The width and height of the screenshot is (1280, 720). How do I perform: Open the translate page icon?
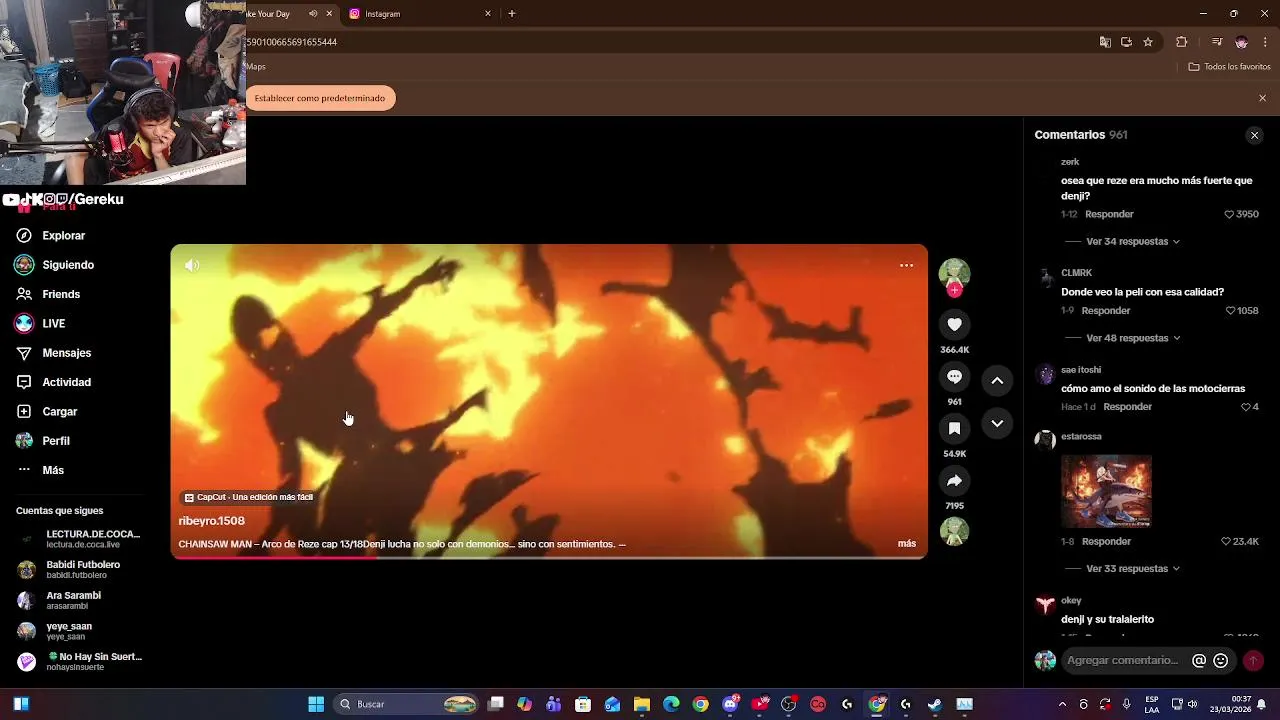(x=1105, y=42)
